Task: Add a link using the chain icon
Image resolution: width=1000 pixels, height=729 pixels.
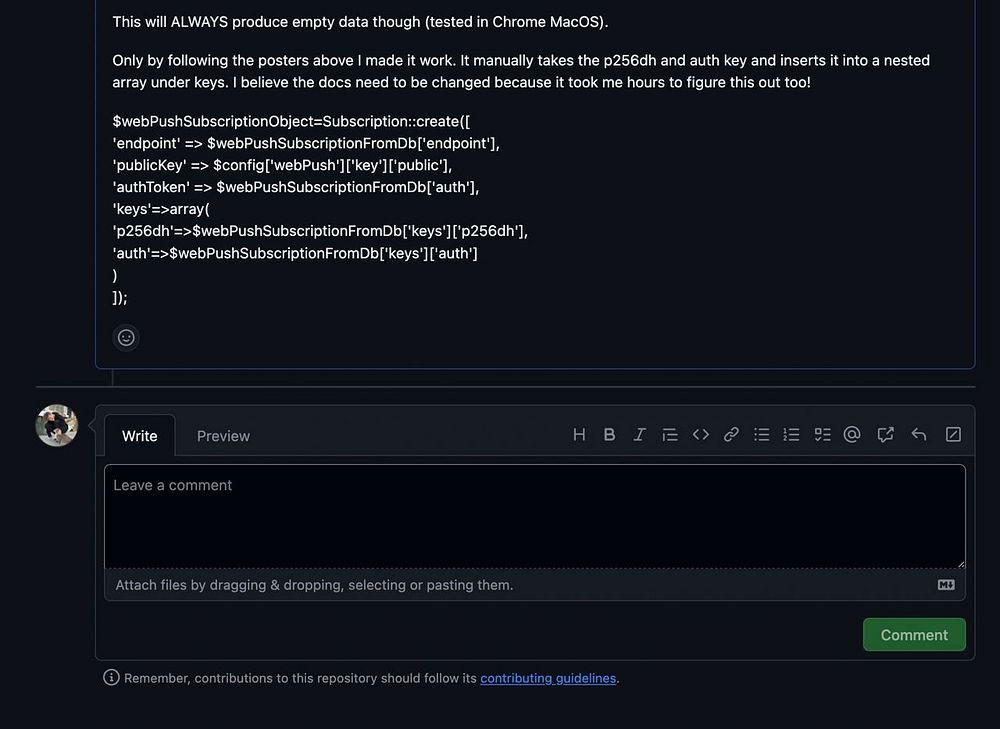Action: (x=731, y=435)
